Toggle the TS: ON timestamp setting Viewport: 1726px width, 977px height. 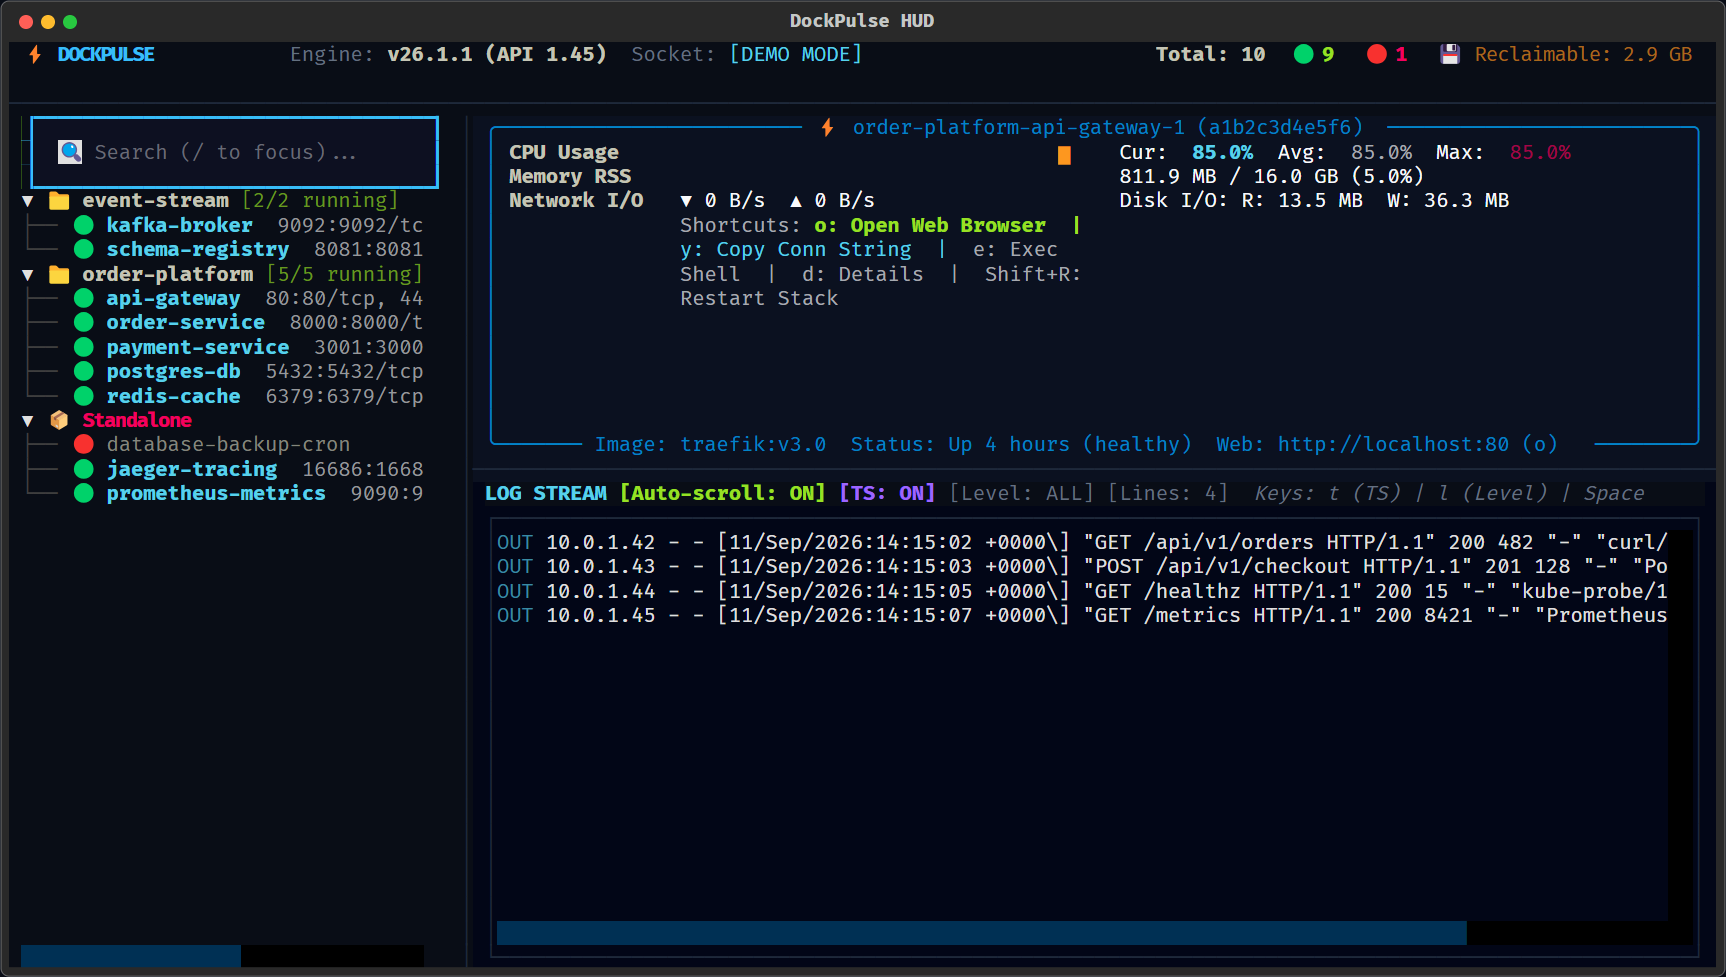point(887,493)
